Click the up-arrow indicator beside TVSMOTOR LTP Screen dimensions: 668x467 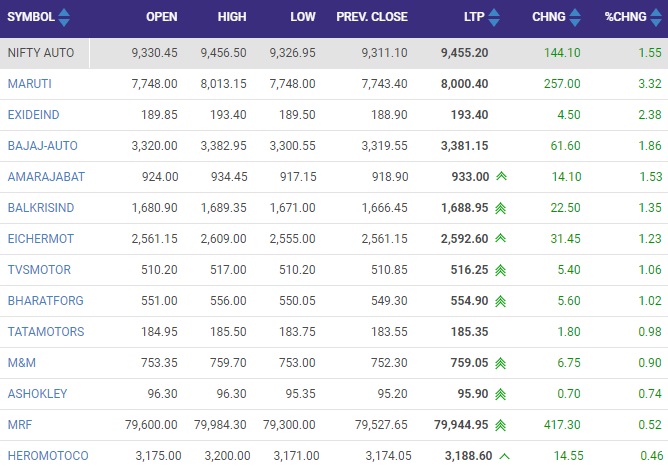pyautogui.click(x=501, y=270)
